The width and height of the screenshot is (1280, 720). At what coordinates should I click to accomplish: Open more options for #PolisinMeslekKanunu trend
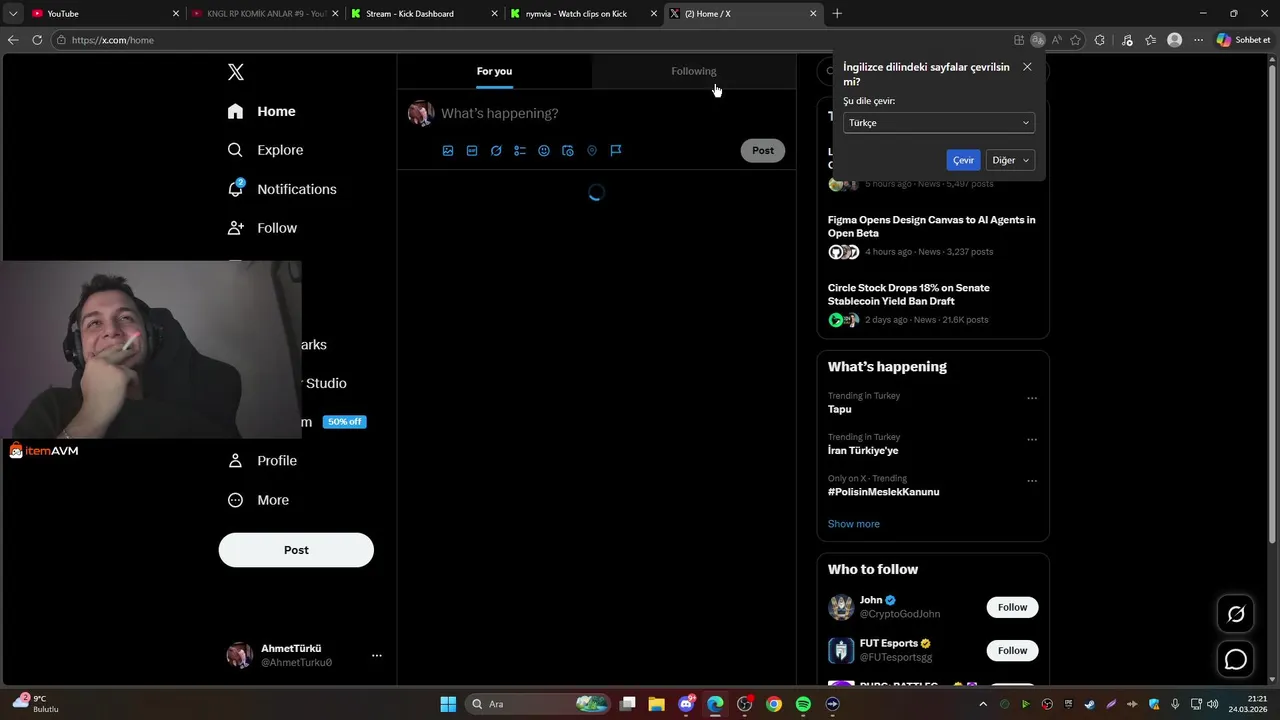click(x=1032, y=481)
